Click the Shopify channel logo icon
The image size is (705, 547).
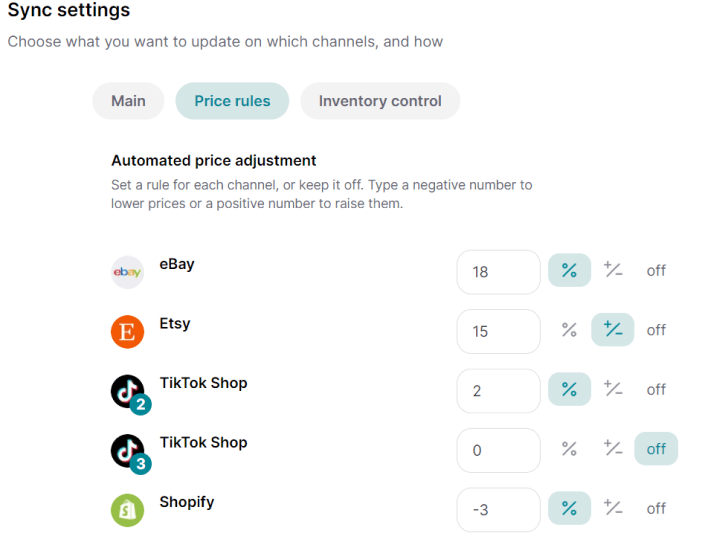[x=128, y=509]
